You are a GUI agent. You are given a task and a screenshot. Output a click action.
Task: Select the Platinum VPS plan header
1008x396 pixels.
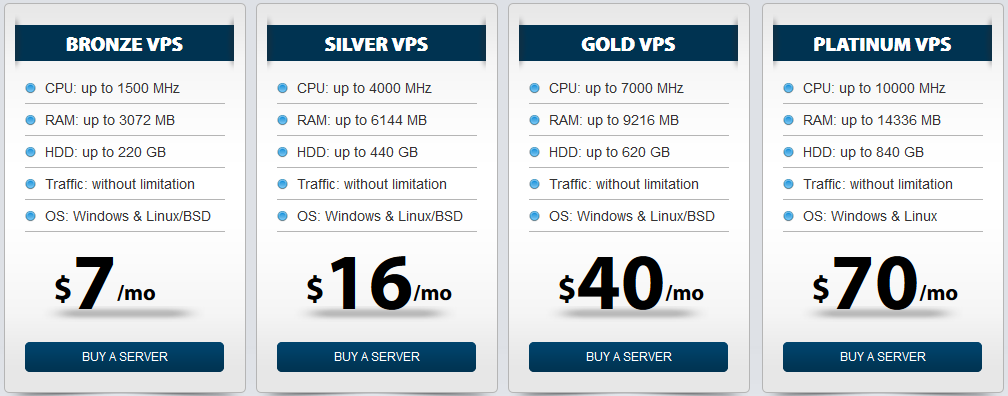[882, 44]
